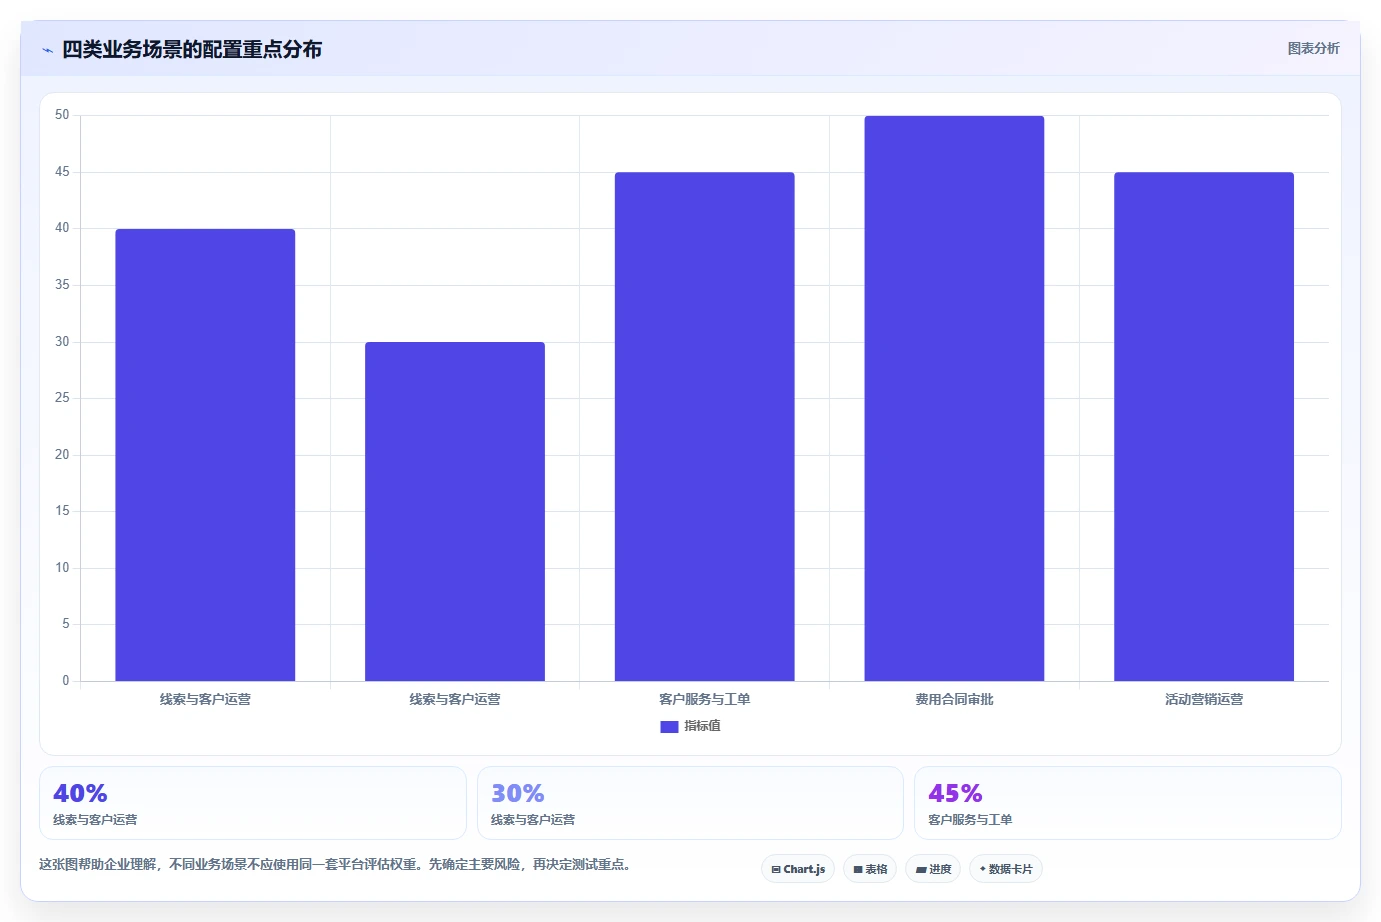This screenshot has height=922, width=1381.
Task: Click the 费用合同审批 x-axis label
Action: point(954,699)
